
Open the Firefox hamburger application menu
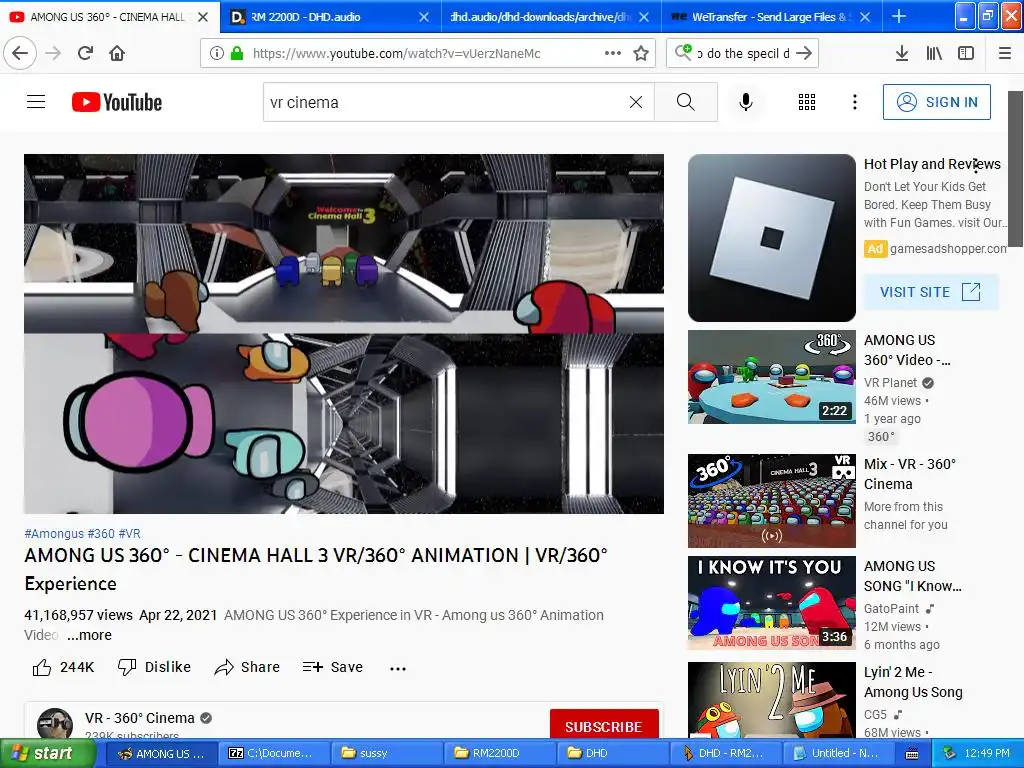(x=1005, y=54)
